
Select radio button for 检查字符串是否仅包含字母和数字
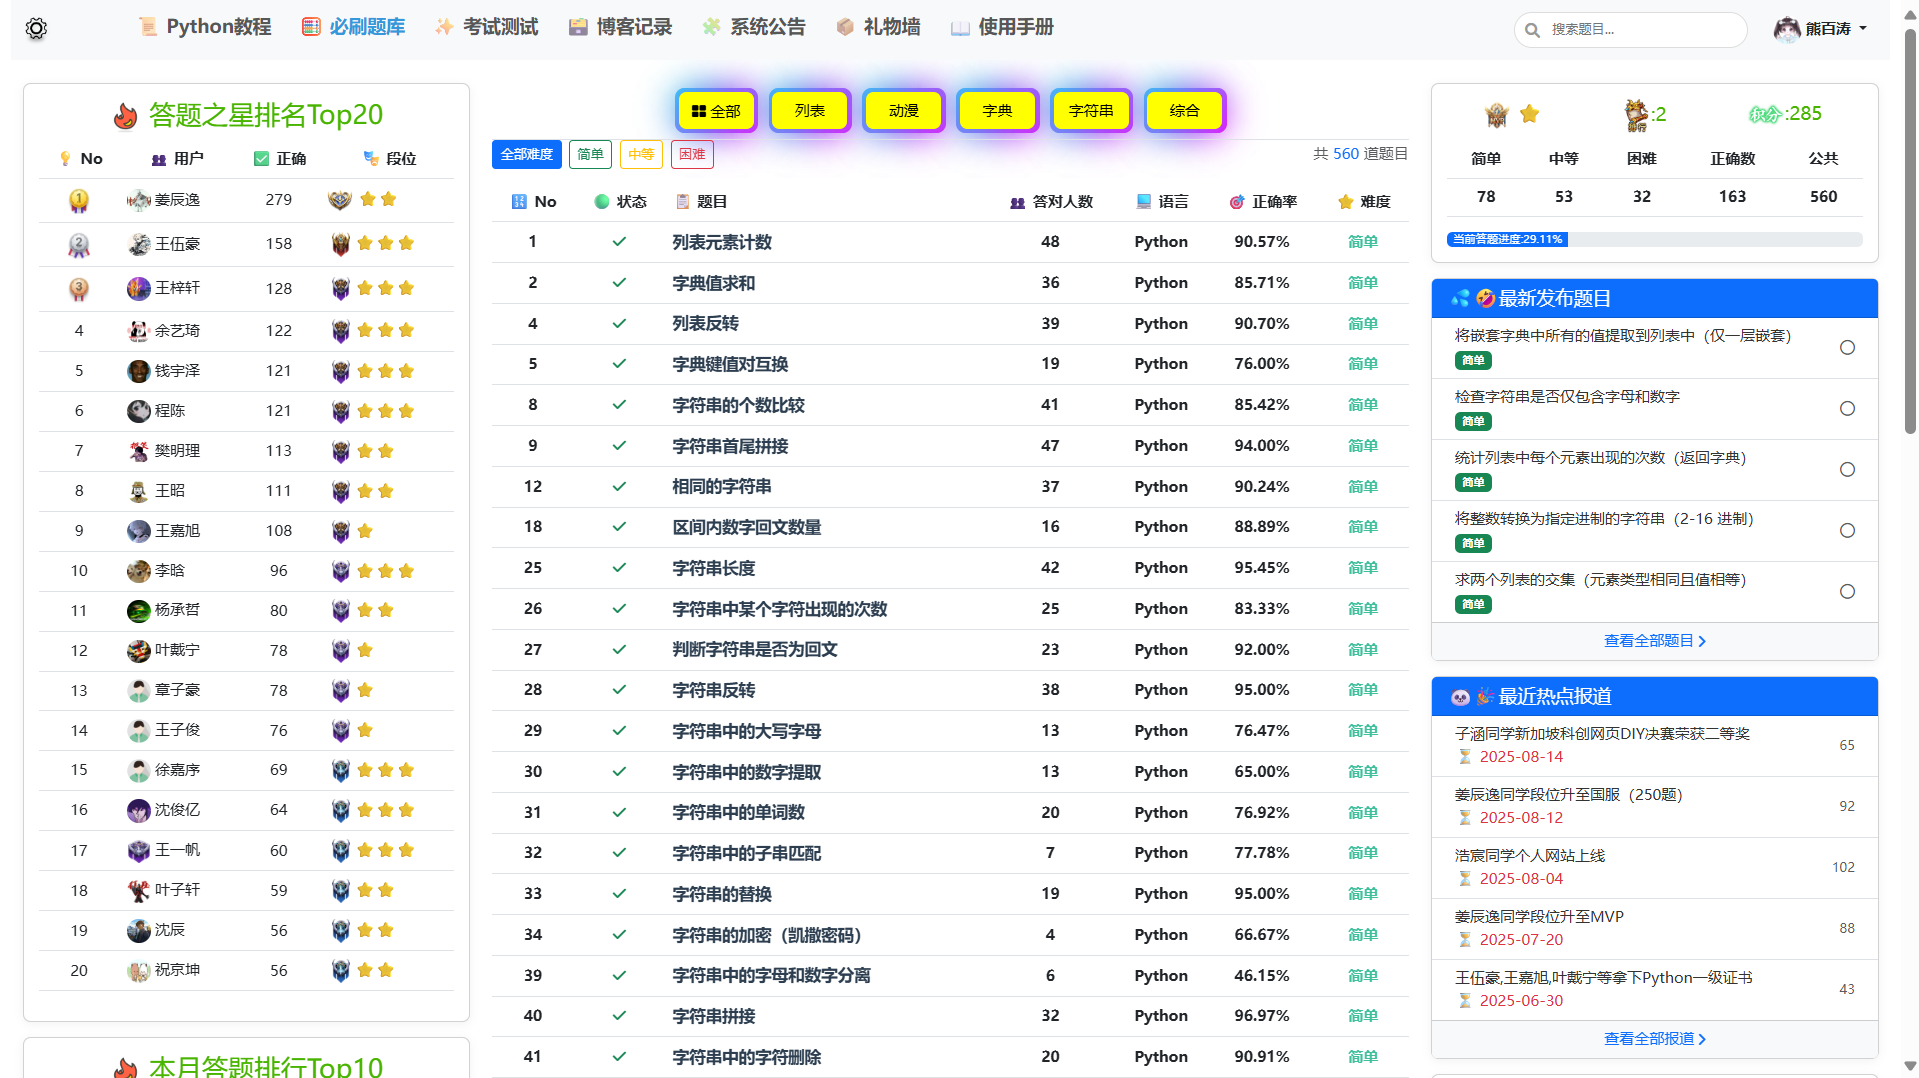click(x=1847, y=409)
